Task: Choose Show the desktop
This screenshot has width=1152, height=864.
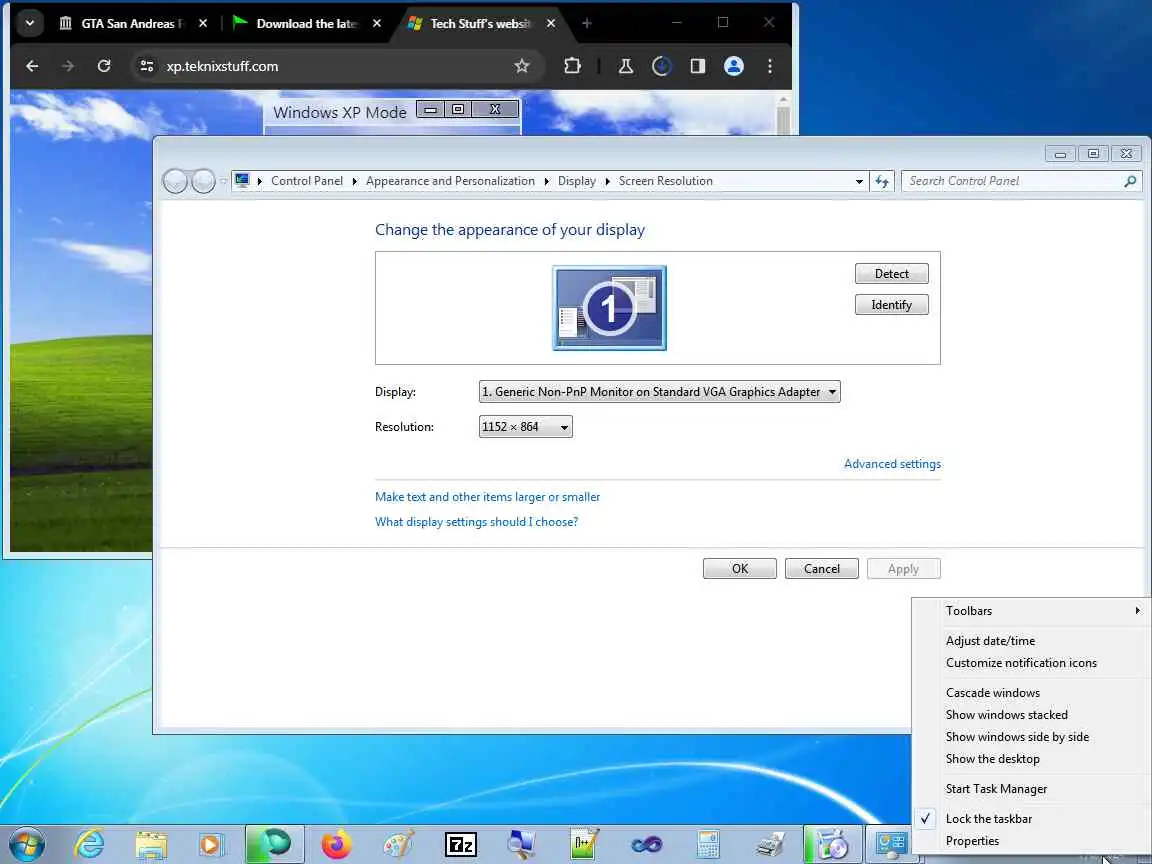Action: pos(993,759)
